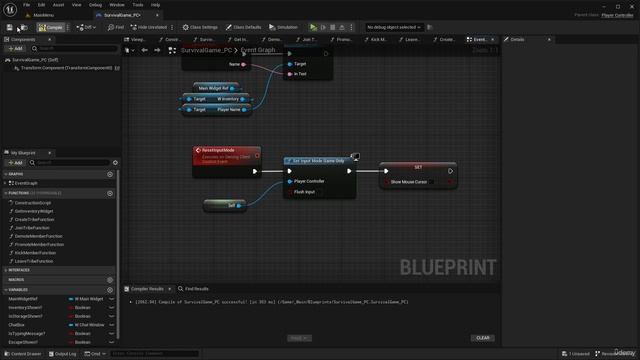
Task: Click icon next to debug object dropdown
Action: (x=429, y=27)
